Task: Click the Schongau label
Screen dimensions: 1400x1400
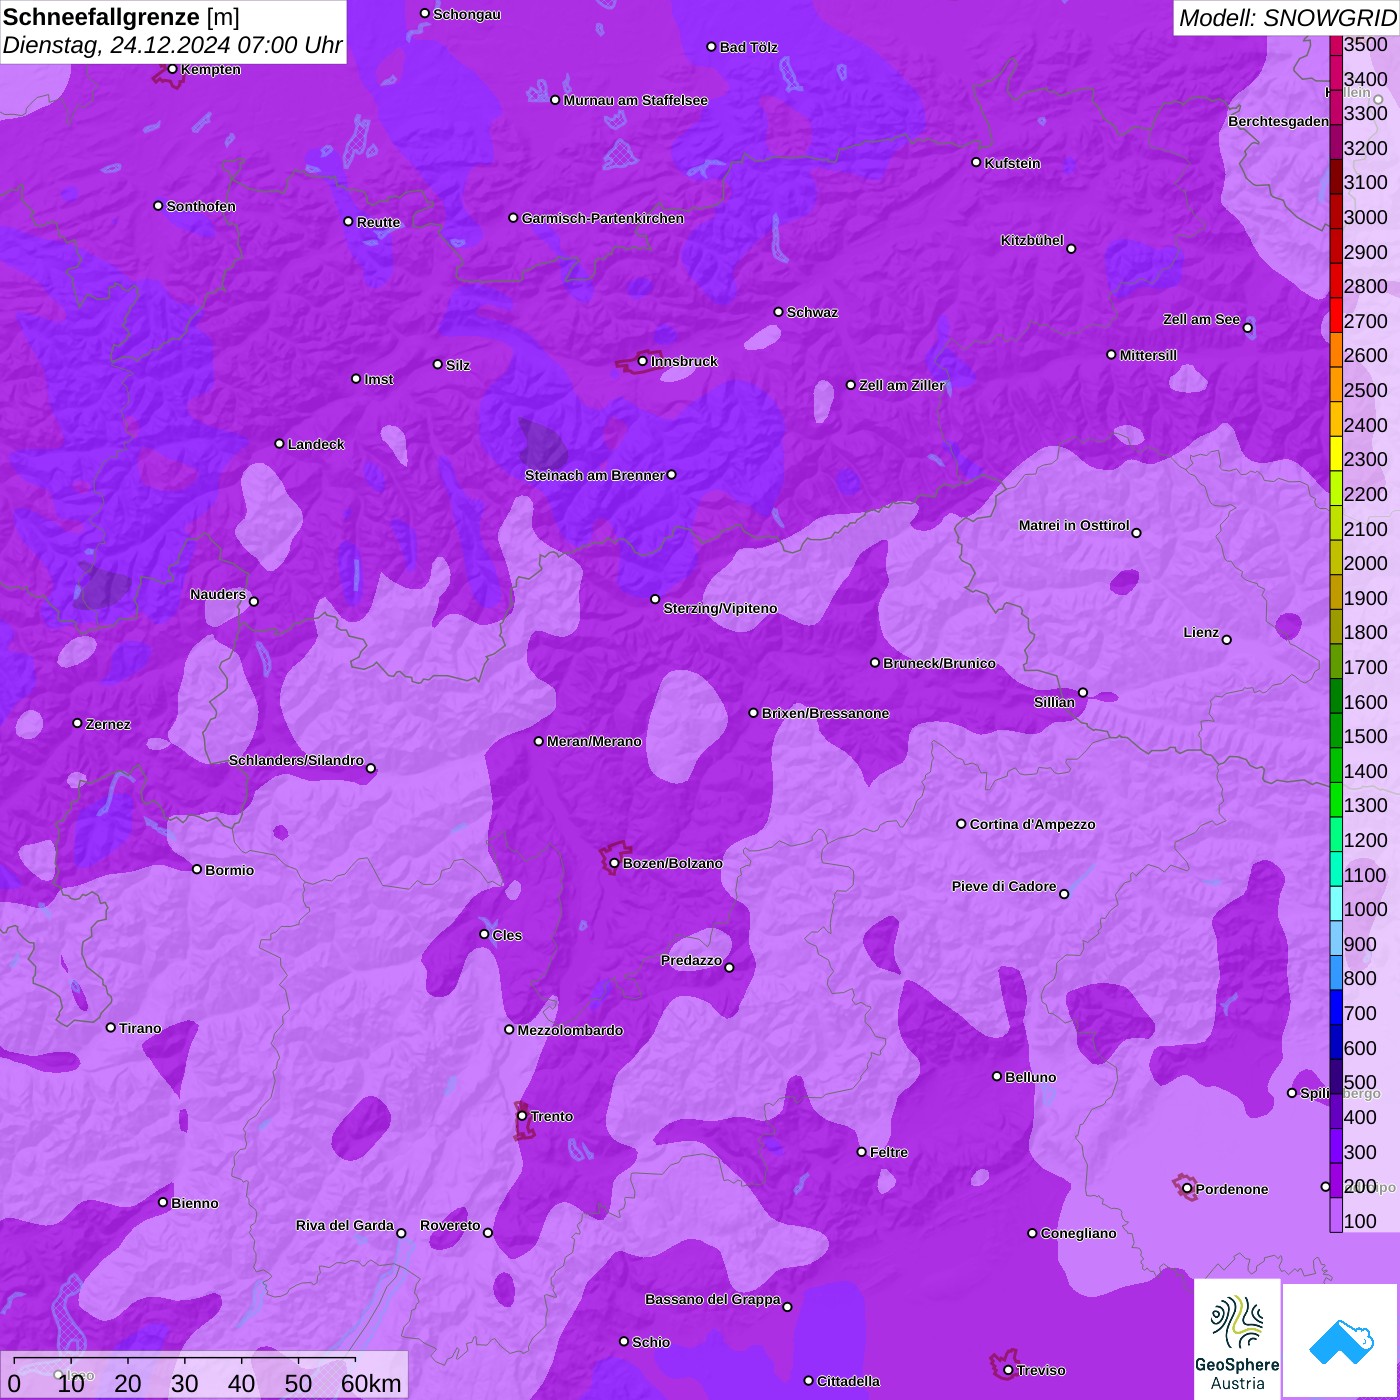Action: (467, 14)
